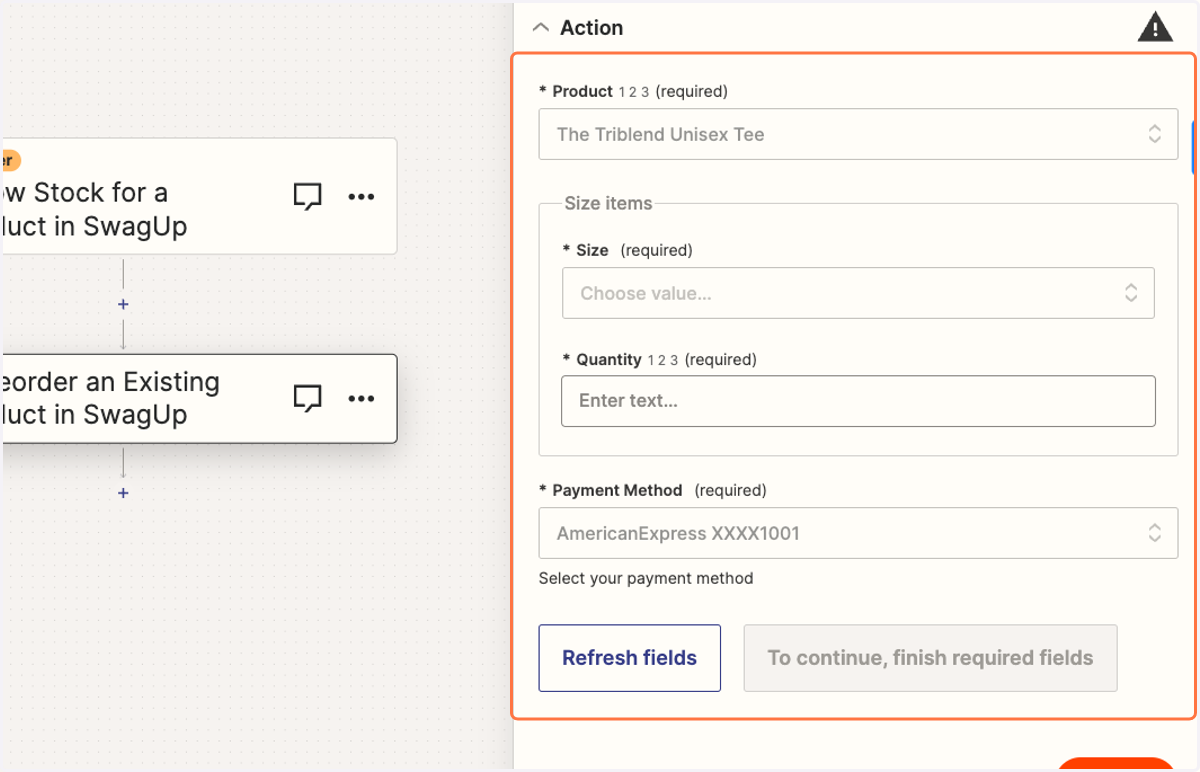This screenshot has height=772, width=1200.
Task: Select the Low Stock for a Product step card
Action: (x=200, y=196)
